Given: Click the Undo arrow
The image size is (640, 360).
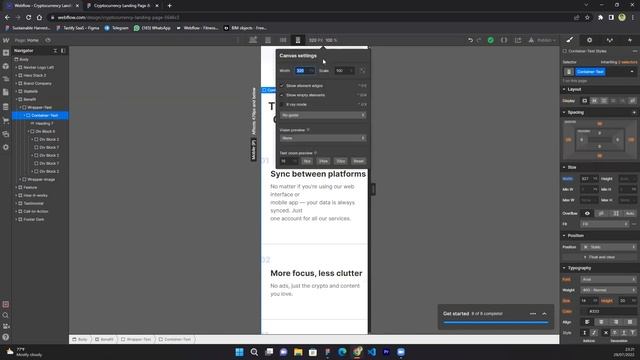Looking at the screenshot, I should (470, 40).
